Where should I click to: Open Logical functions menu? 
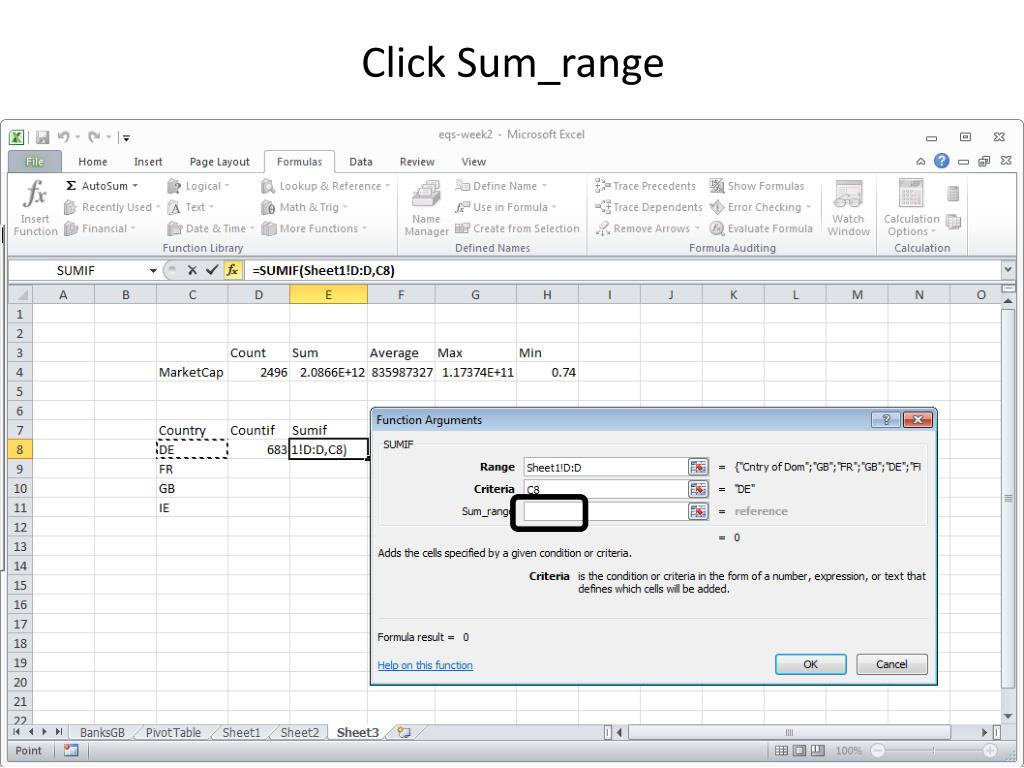click(199, 186)
